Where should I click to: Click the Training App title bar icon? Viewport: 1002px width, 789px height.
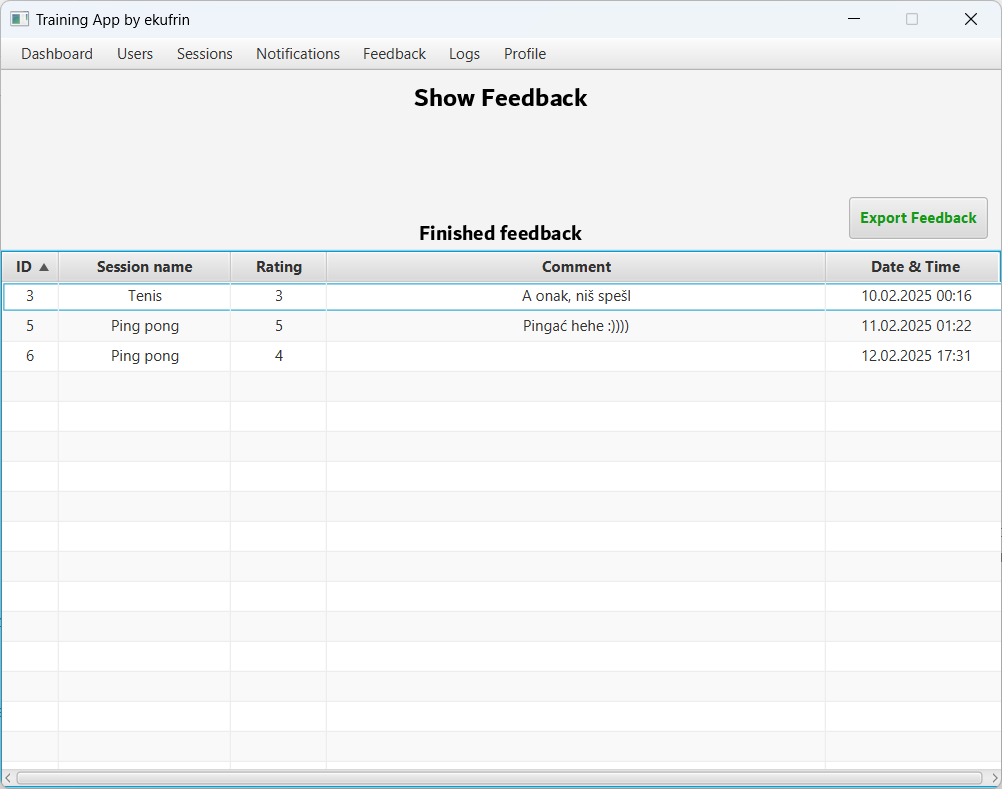(x=19, y=19)
